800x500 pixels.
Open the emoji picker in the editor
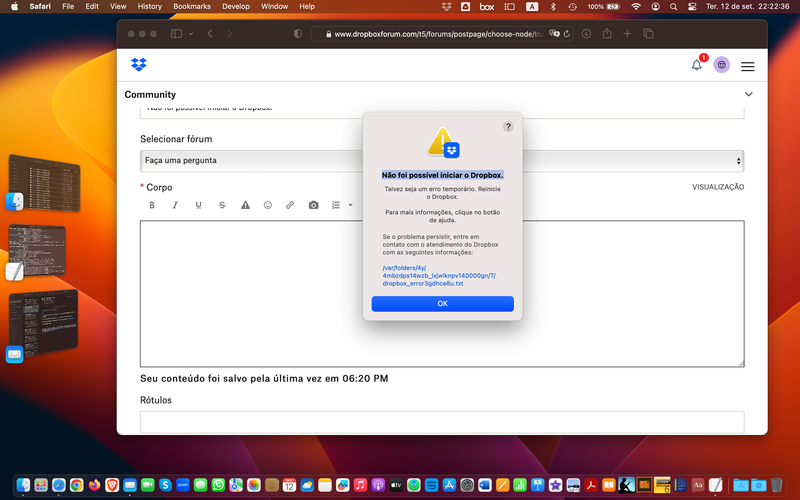[268, 205]
